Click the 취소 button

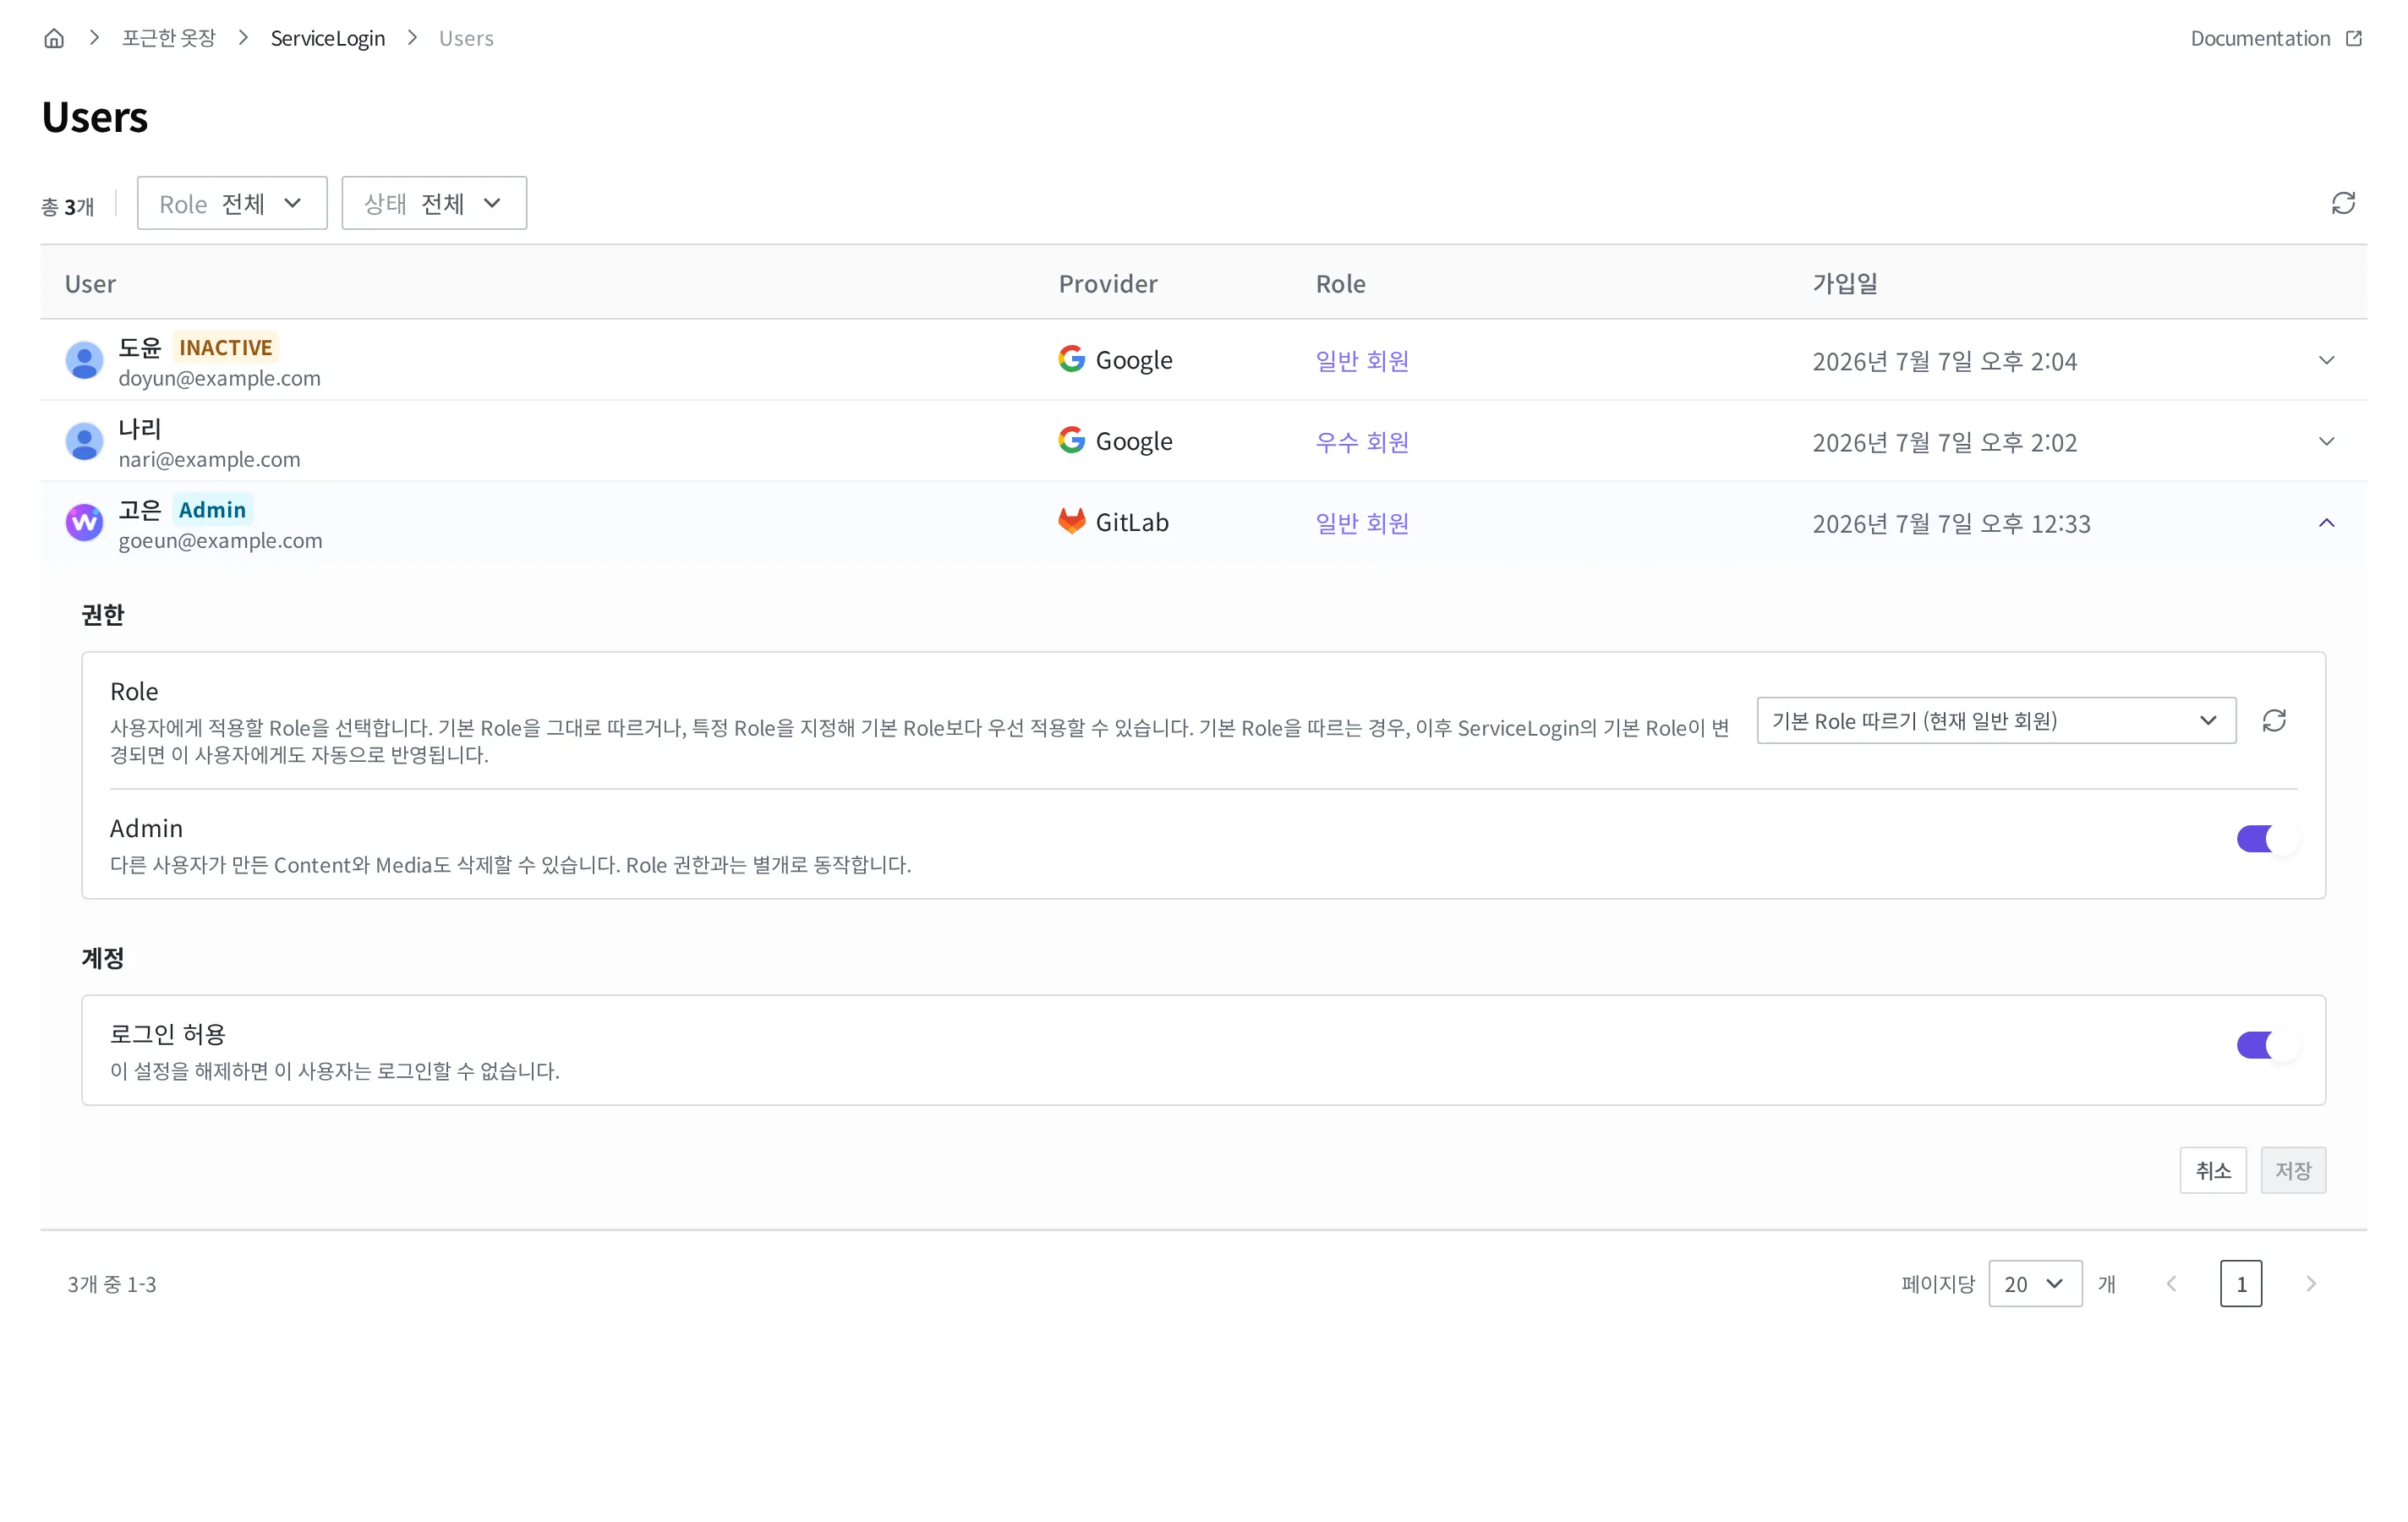pyautogui.click(x=2212, y=1170)
